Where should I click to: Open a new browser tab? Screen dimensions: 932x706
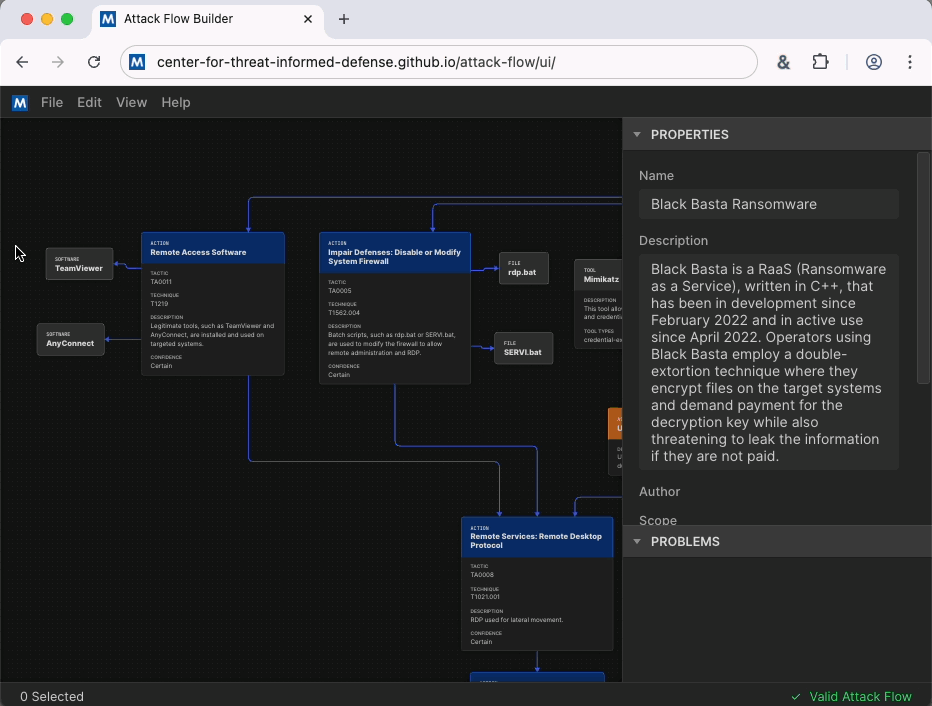click(344, 19)
